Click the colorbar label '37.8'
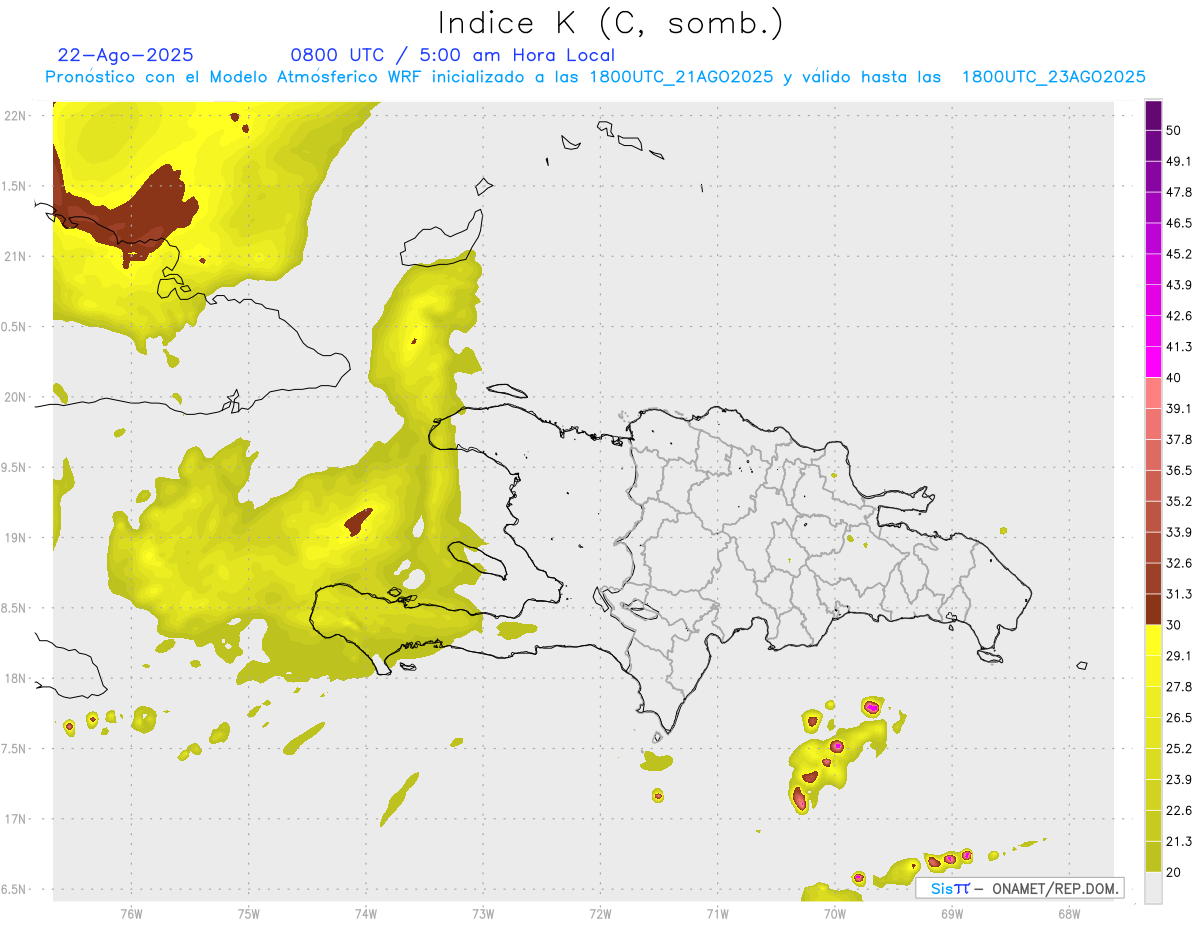The image size is (1200, 927). (x=1179, y=439)
